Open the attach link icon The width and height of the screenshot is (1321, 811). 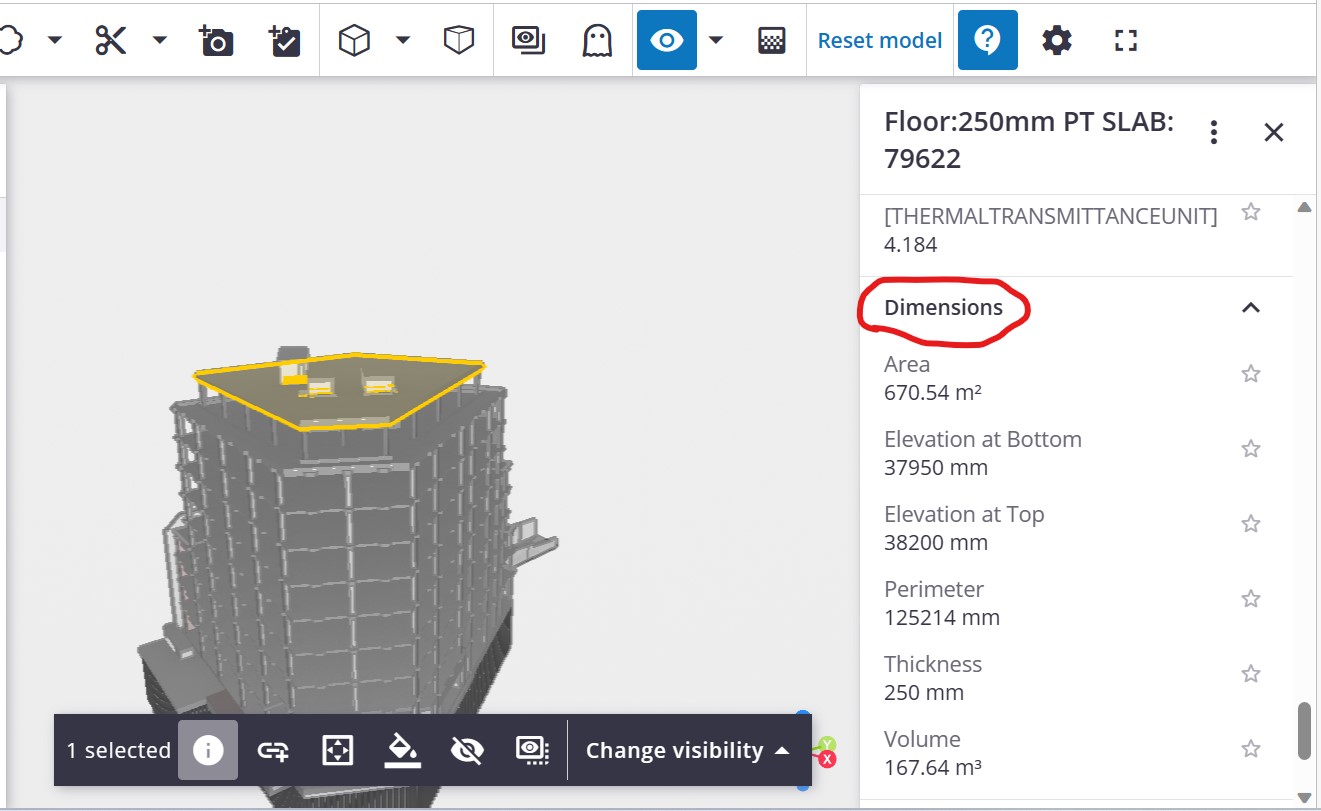[x=272, y=750]
